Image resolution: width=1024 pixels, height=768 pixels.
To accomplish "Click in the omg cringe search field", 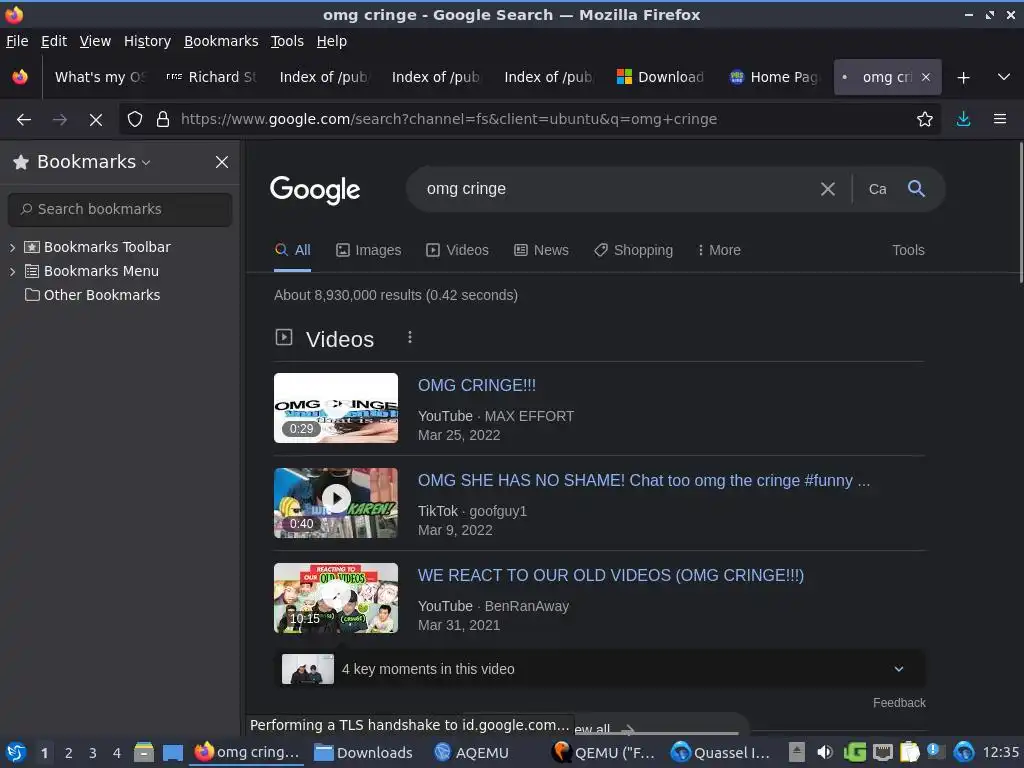I will [x=614, y=189].
